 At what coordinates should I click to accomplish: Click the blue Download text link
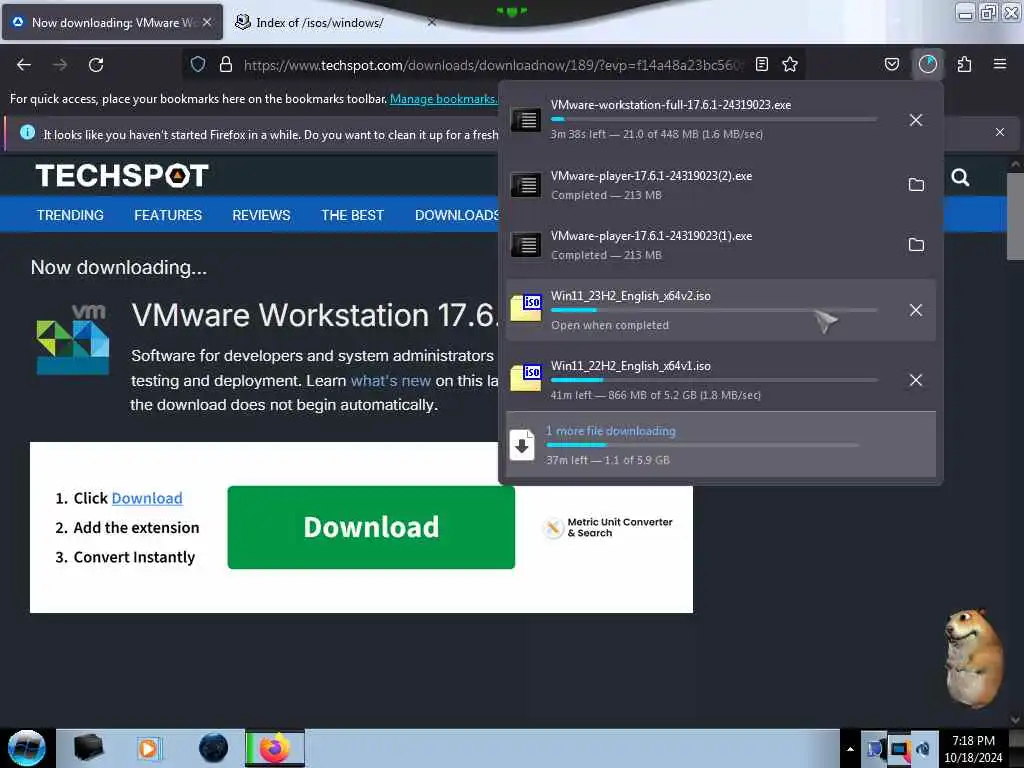(147, 498)
